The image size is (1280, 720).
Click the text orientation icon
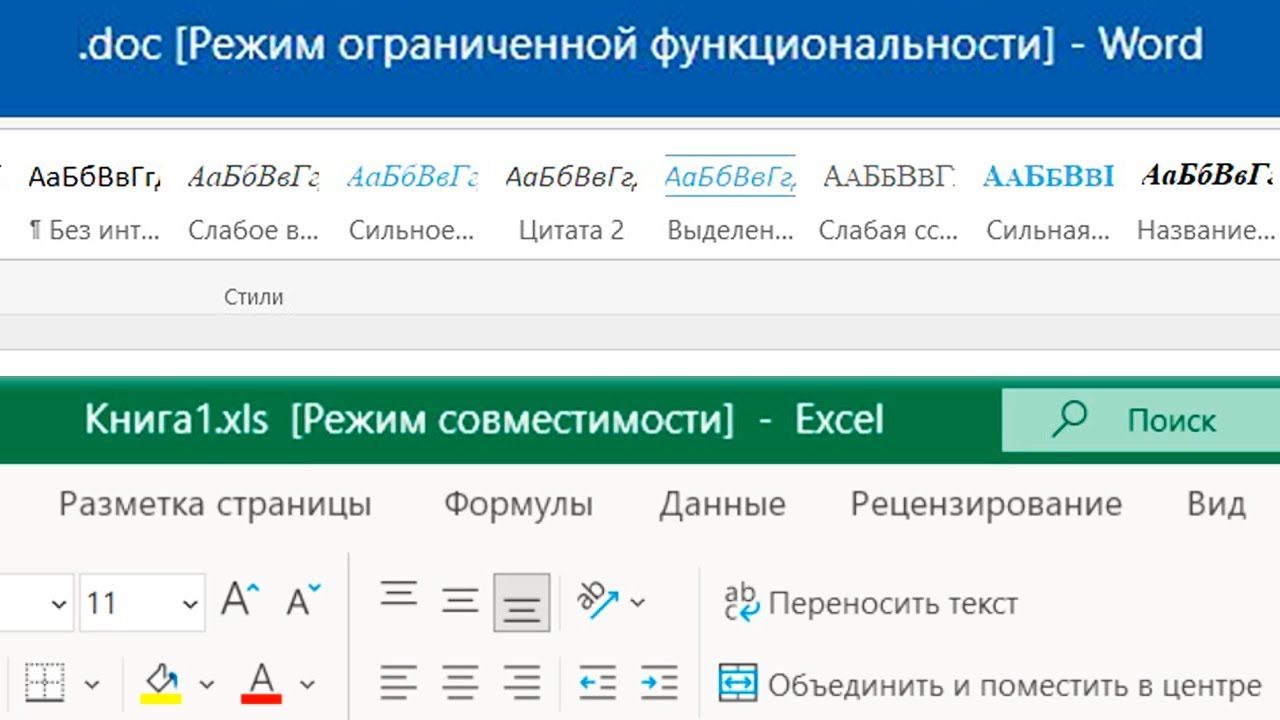pyautogui.click(x=598, y=601)
